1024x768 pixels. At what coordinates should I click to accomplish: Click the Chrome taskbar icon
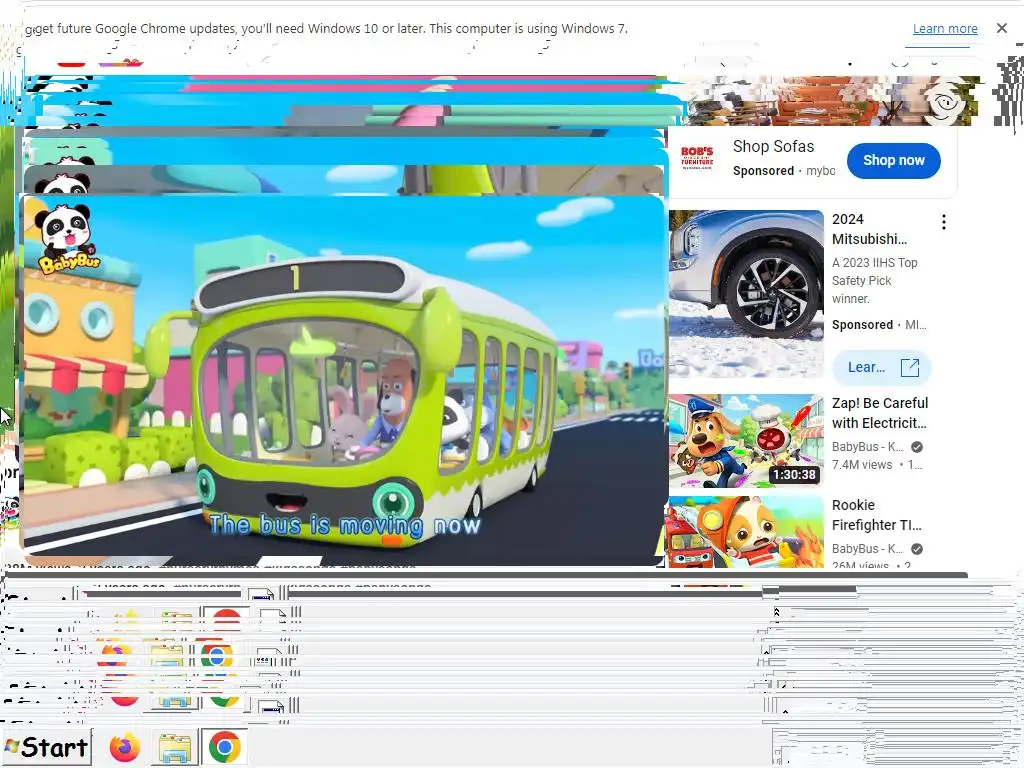tap(224, 747)
